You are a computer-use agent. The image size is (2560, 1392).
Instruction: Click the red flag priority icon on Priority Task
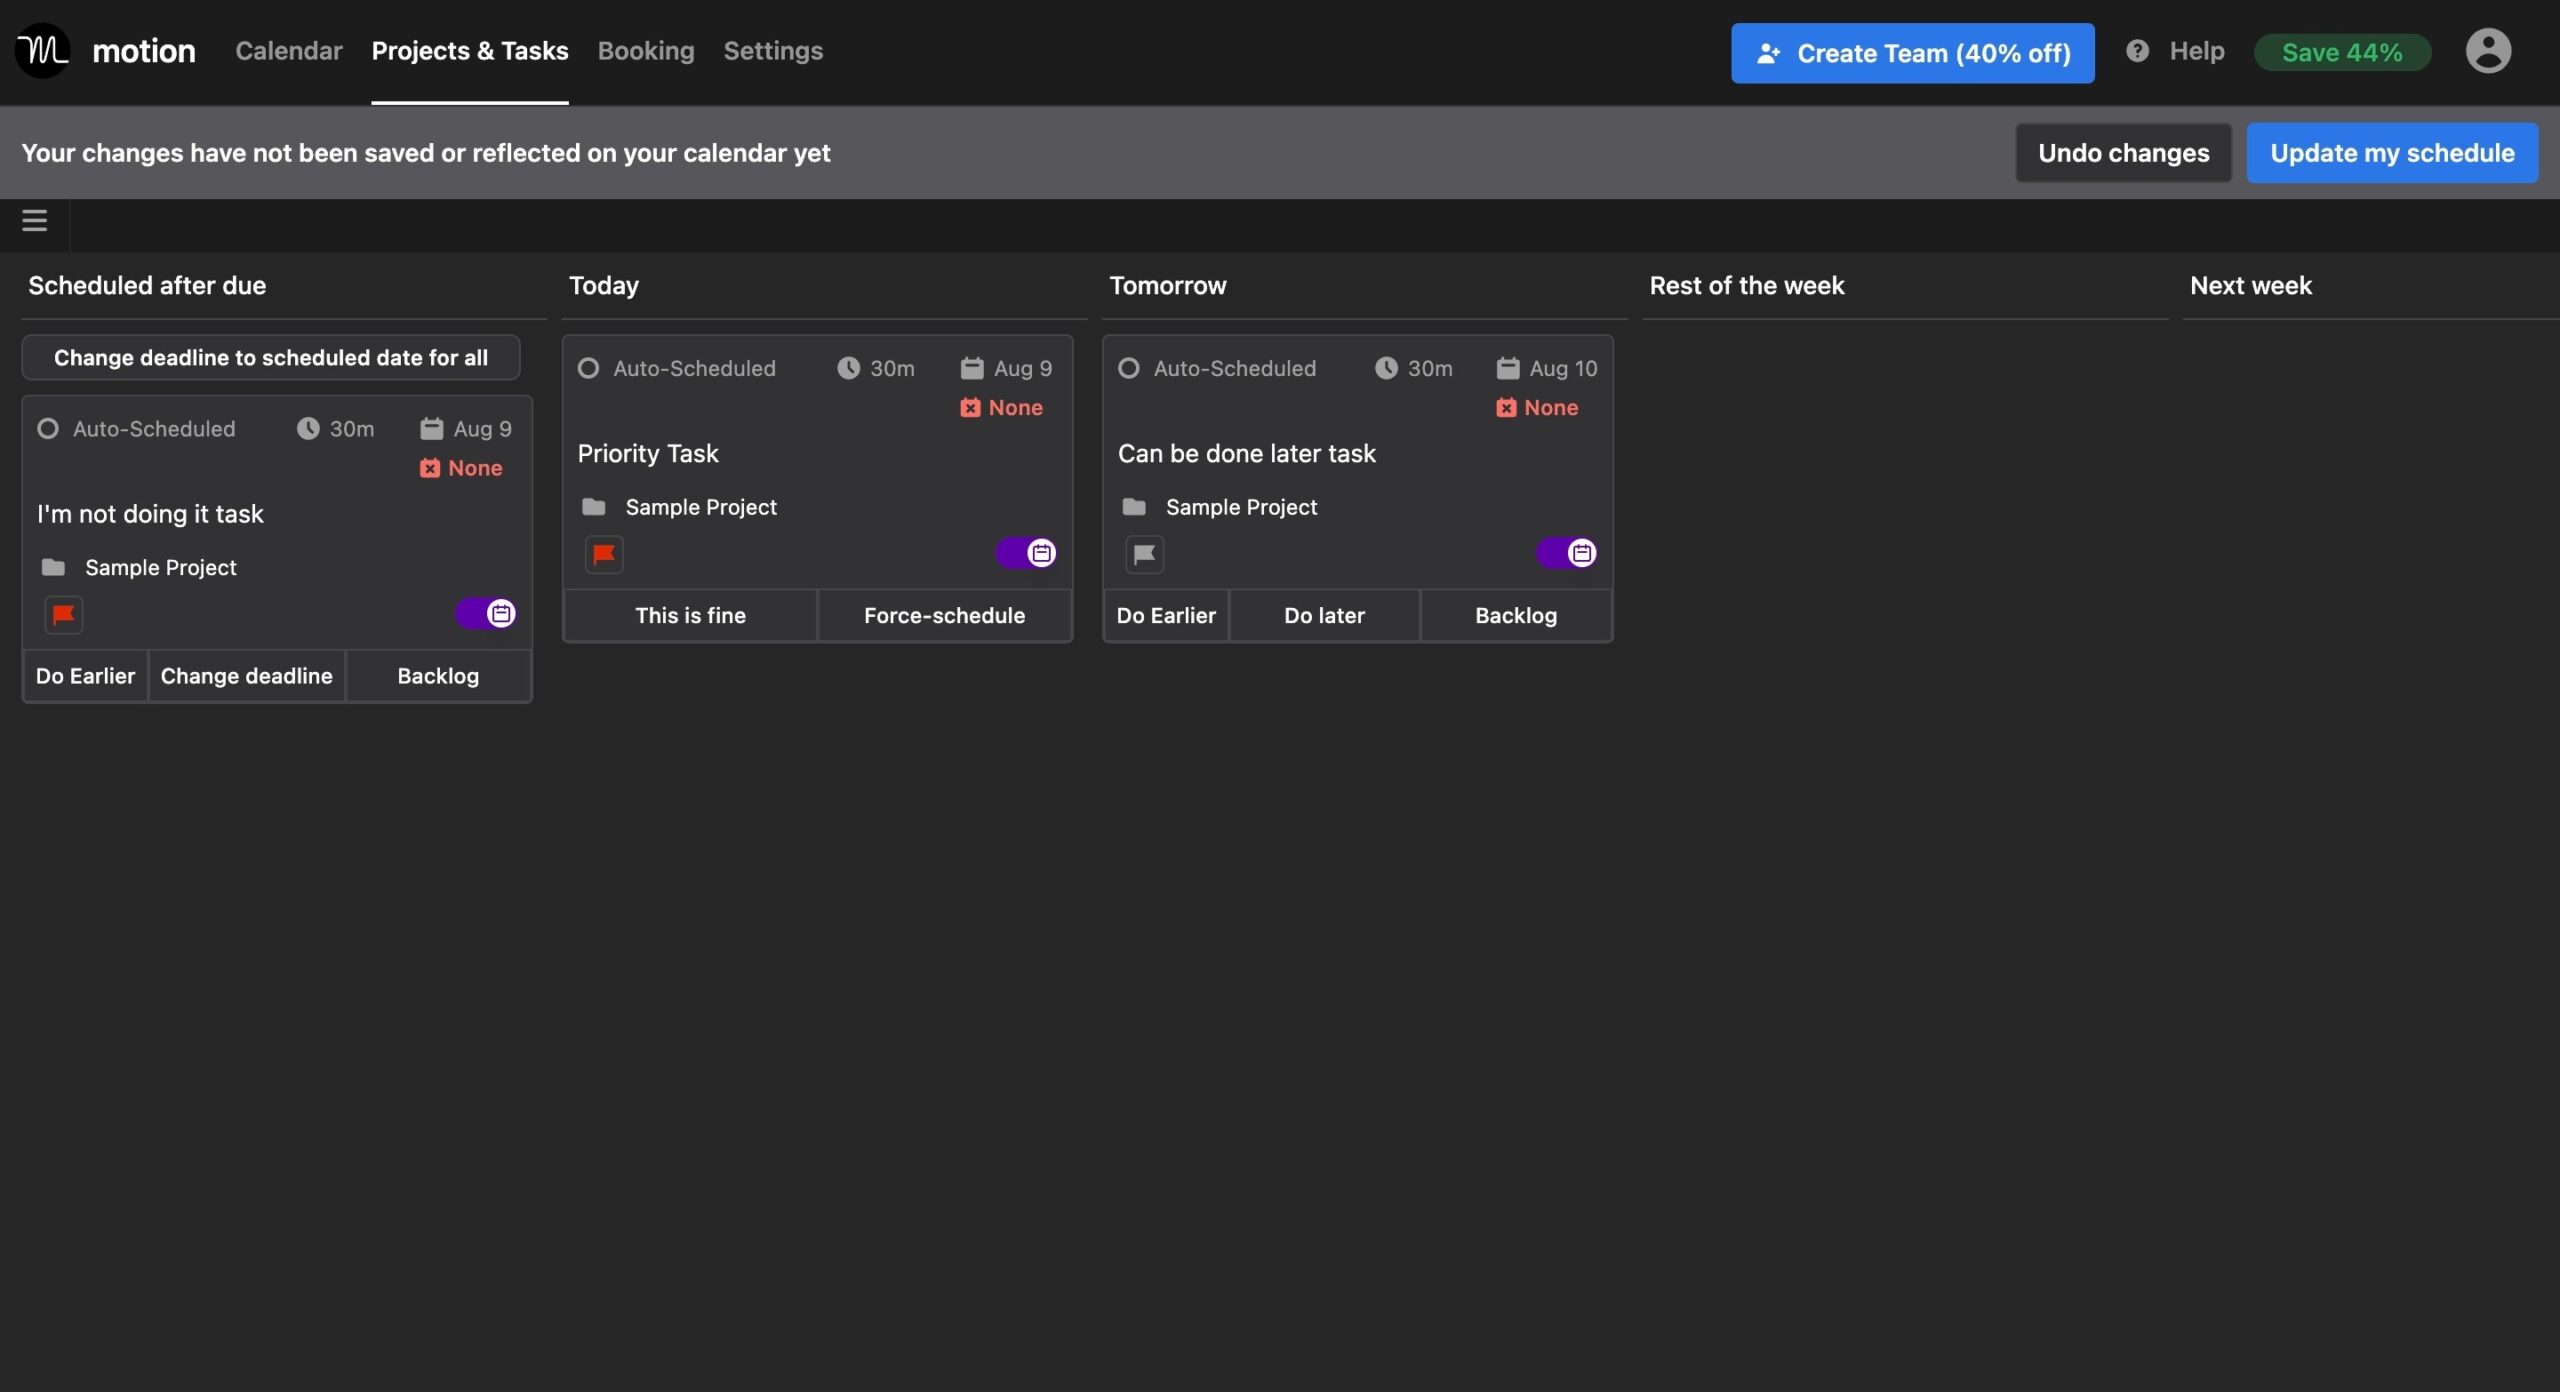pos(603,554)
